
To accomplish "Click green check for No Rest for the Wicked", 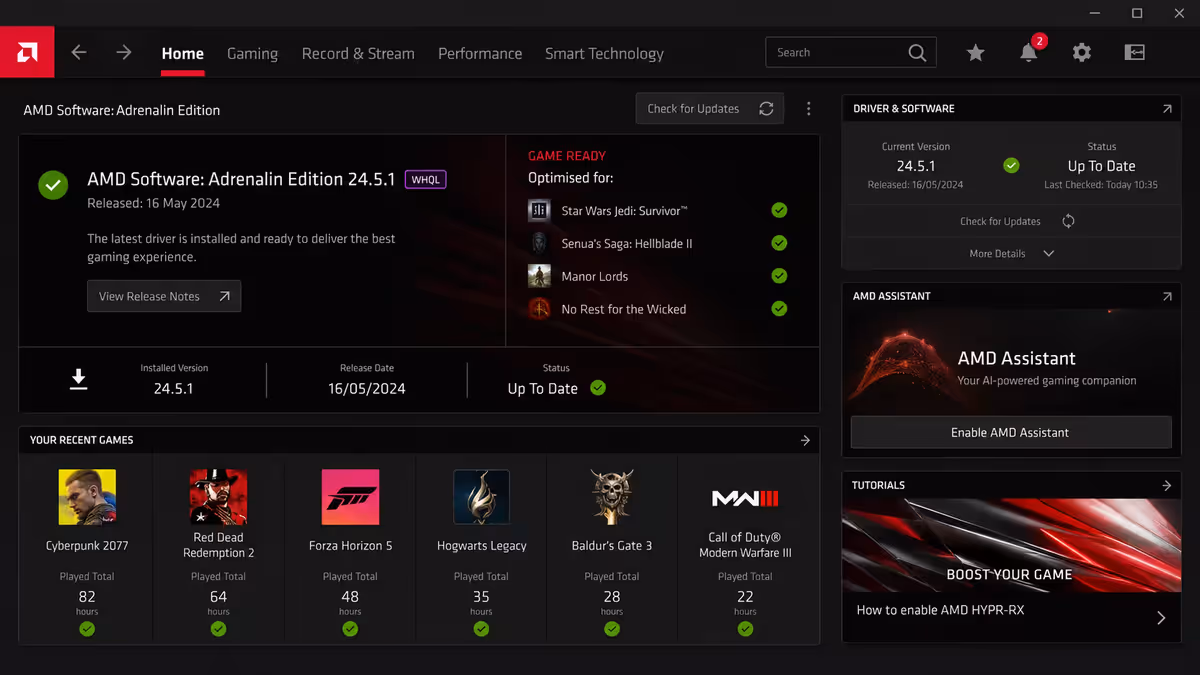I will point(779,309).
